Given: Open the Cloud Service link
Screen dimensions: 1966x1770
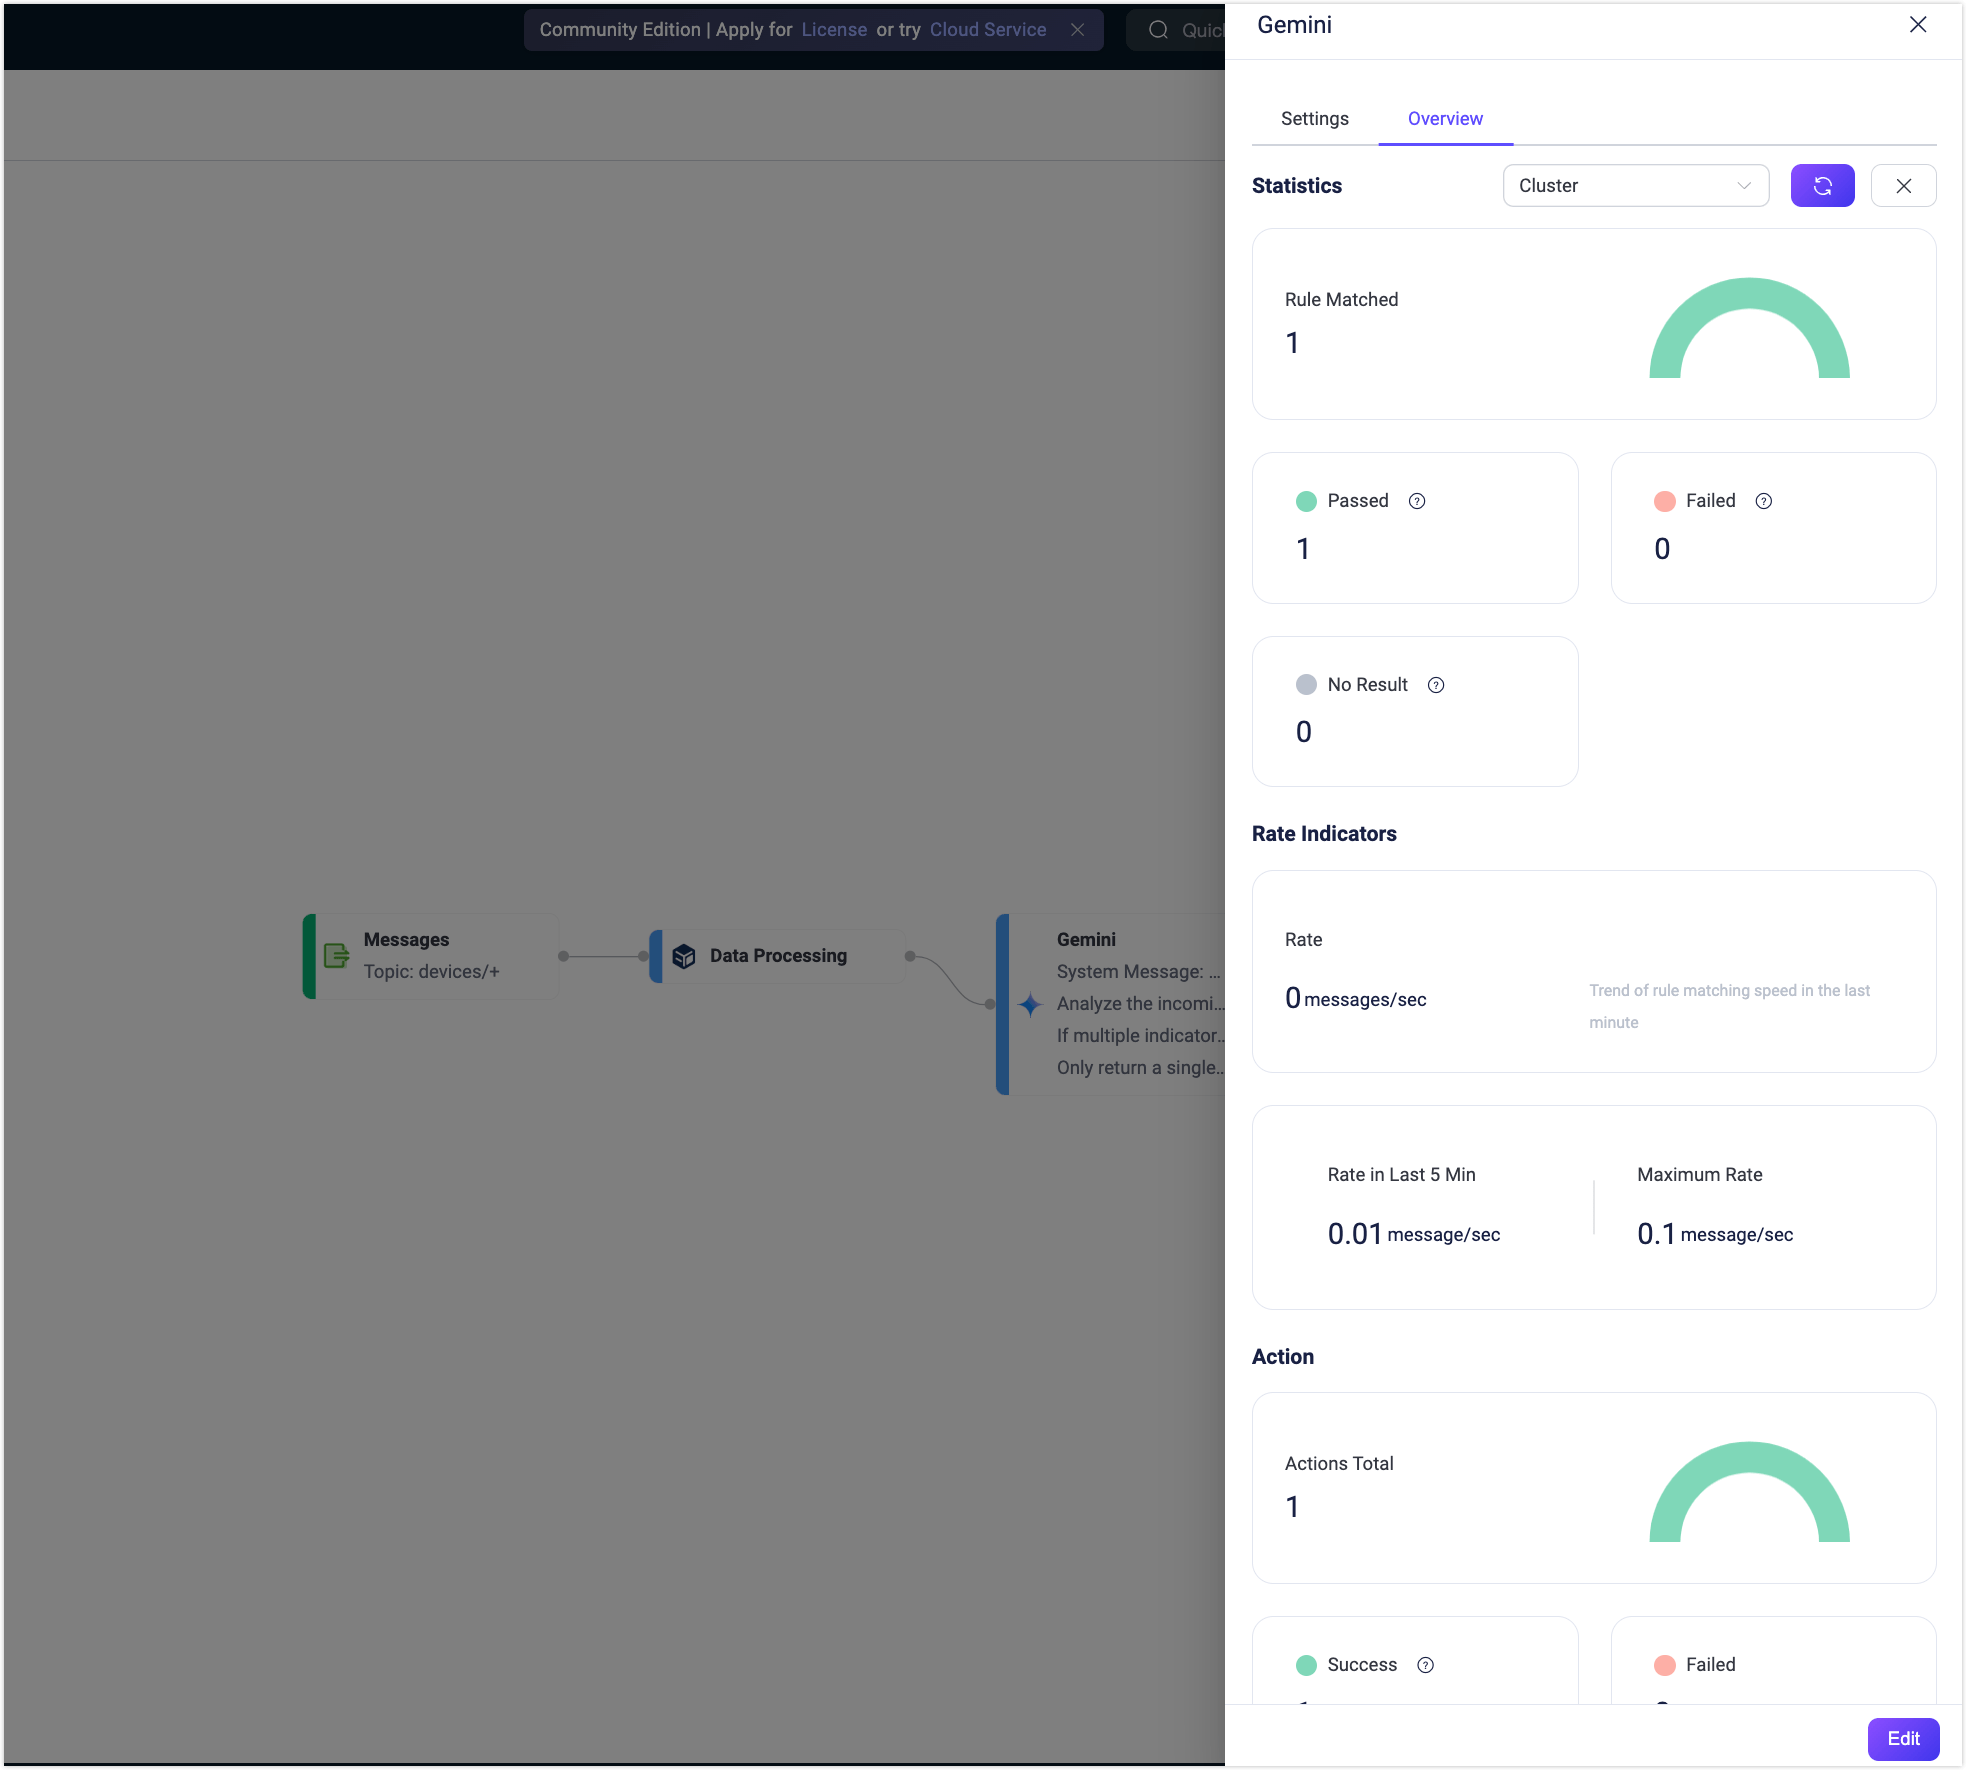Looking at the screenshot, I should pos(987,30).
